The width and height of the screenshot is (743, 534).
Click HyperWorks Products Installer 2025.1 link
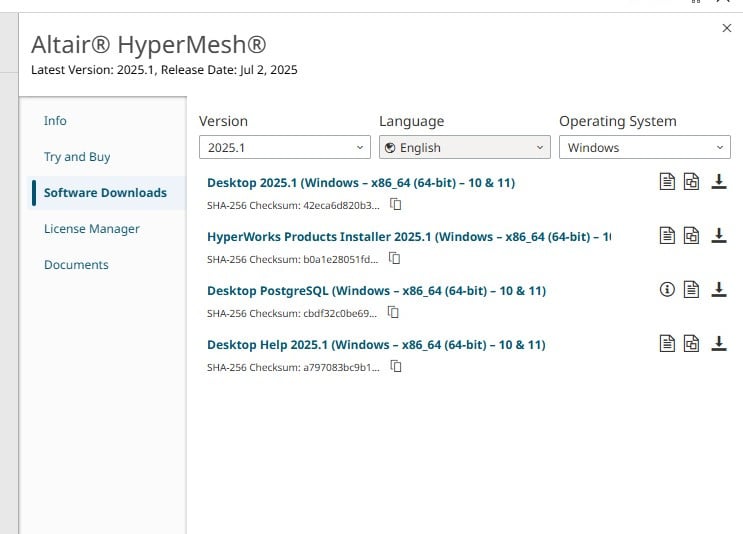click(409, 237)
